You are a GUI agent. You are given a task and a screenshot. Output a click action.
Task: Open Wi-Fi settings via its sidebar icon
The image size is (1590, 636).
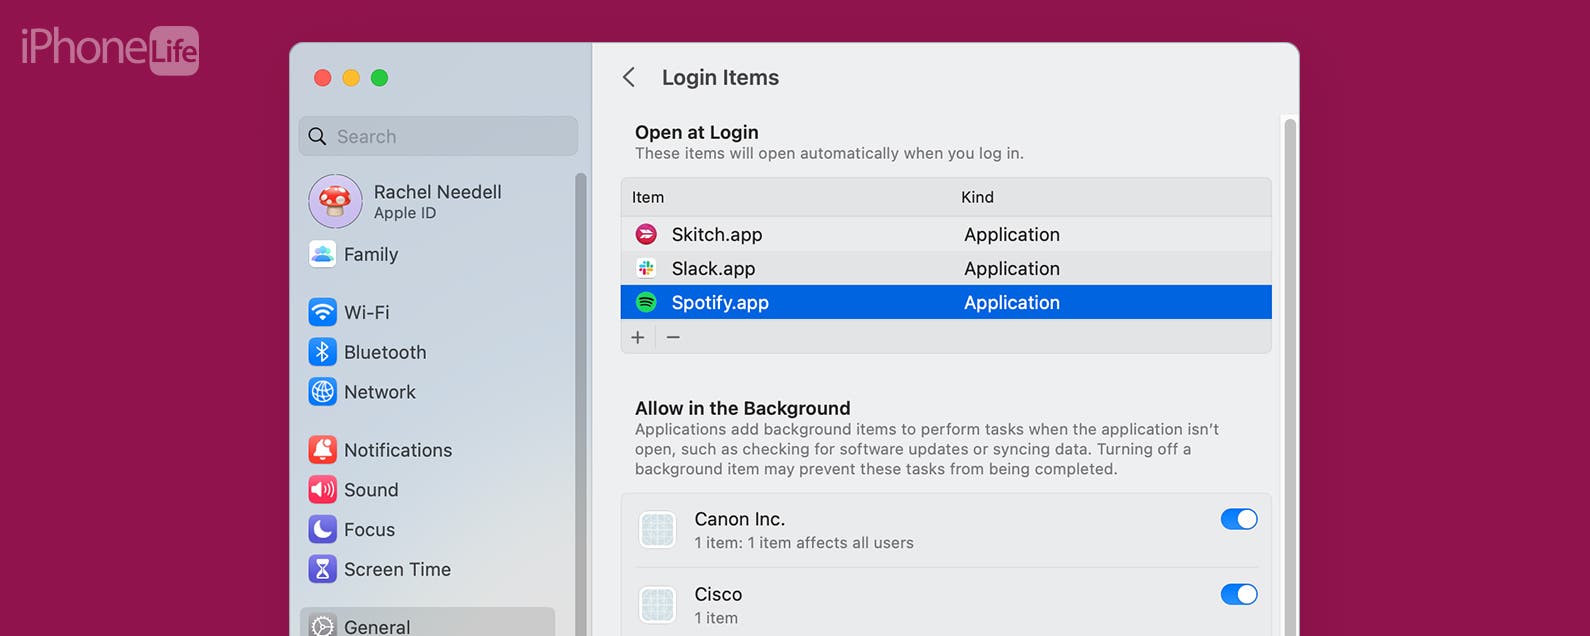coord(322,312)
